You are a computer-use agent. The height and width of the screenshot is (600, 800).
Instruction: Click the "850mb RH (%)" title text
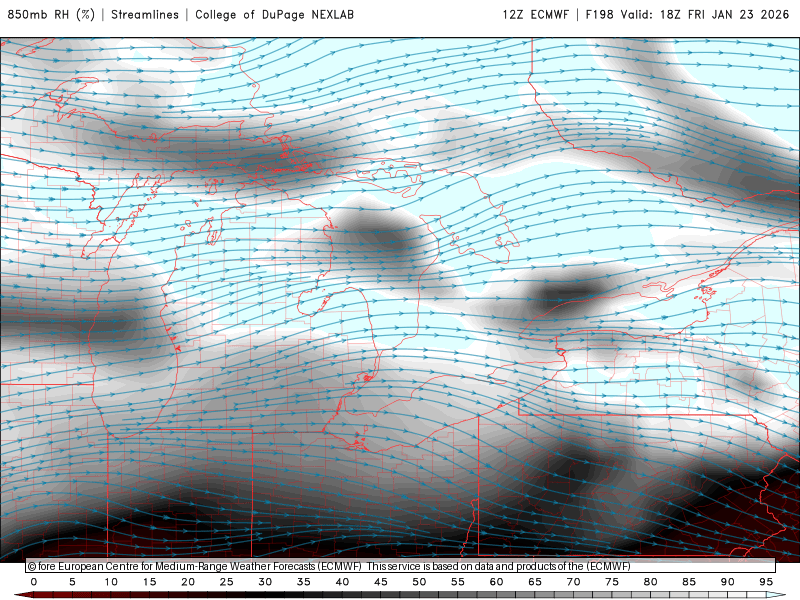[x=51, y=15]
